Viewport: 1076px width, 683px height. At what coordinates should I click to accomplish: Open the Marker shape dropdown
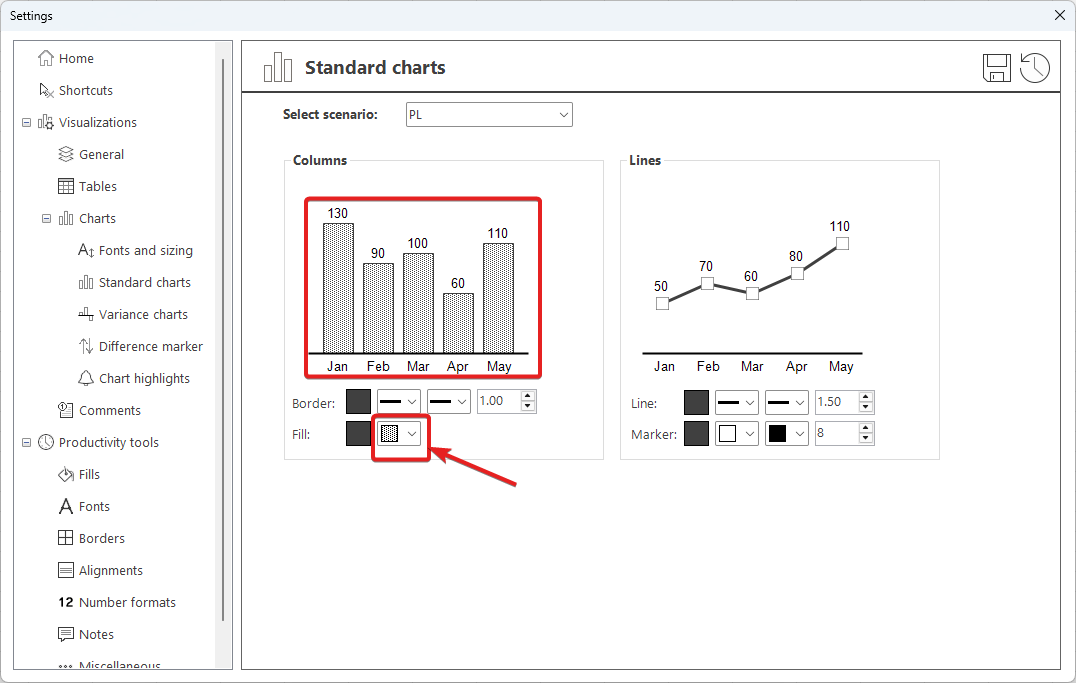point(737,434)
